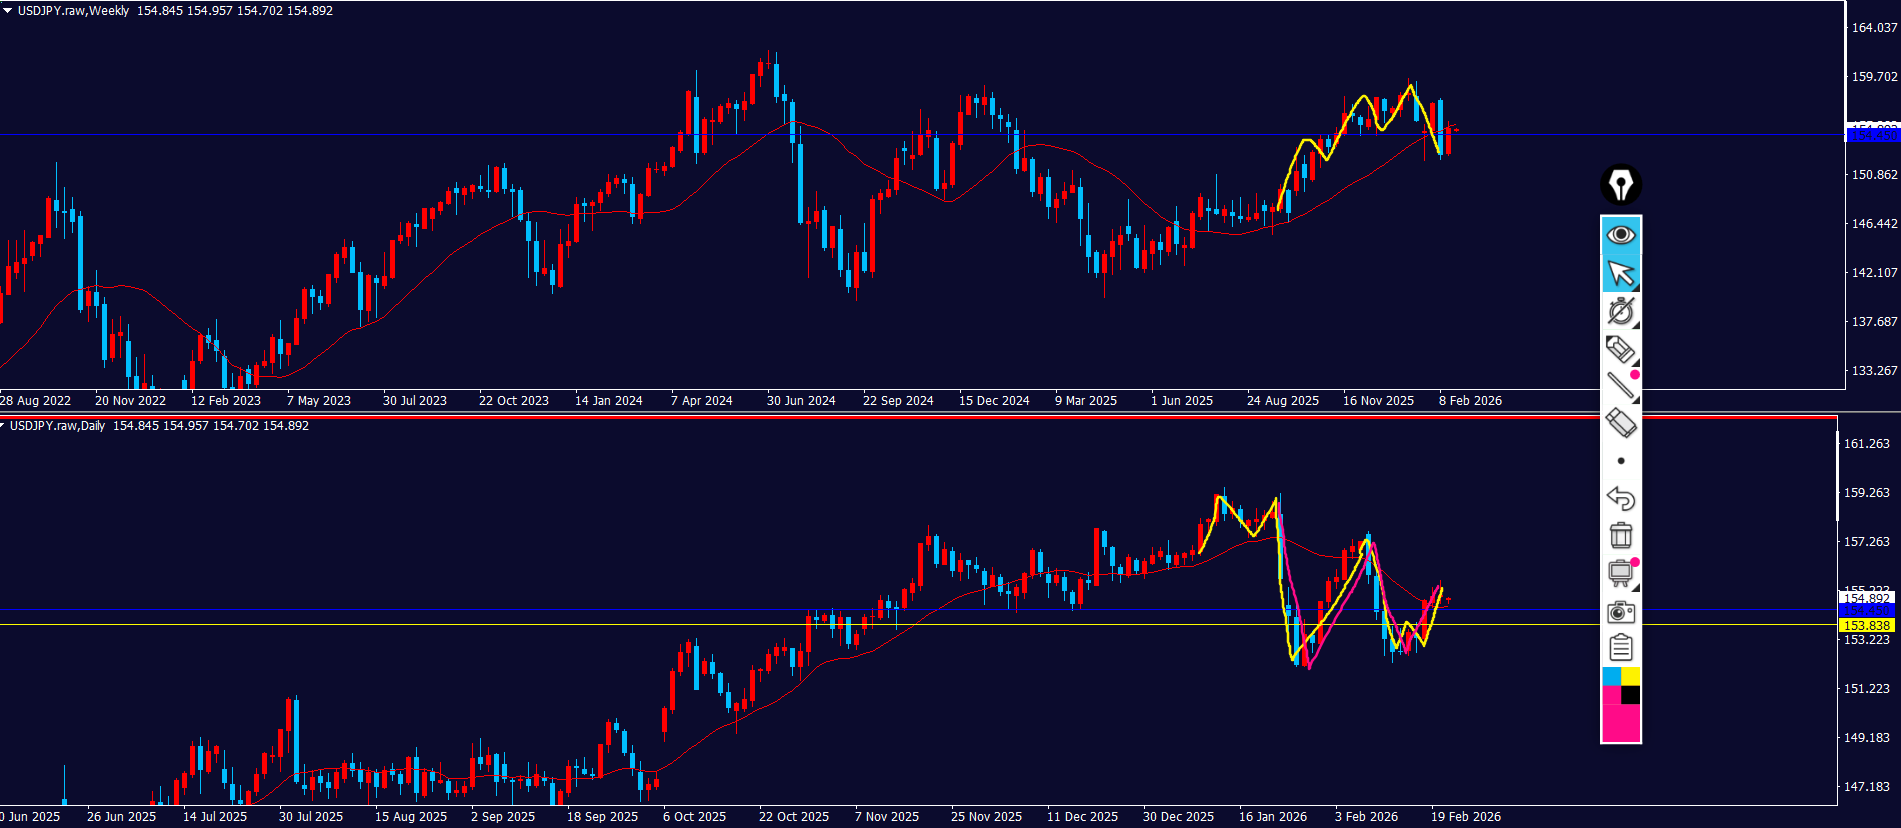The image size is (1901, 828).
Task: Expand the USDJPY Weekly chart header triangle
Action: (x=7, y=10)
